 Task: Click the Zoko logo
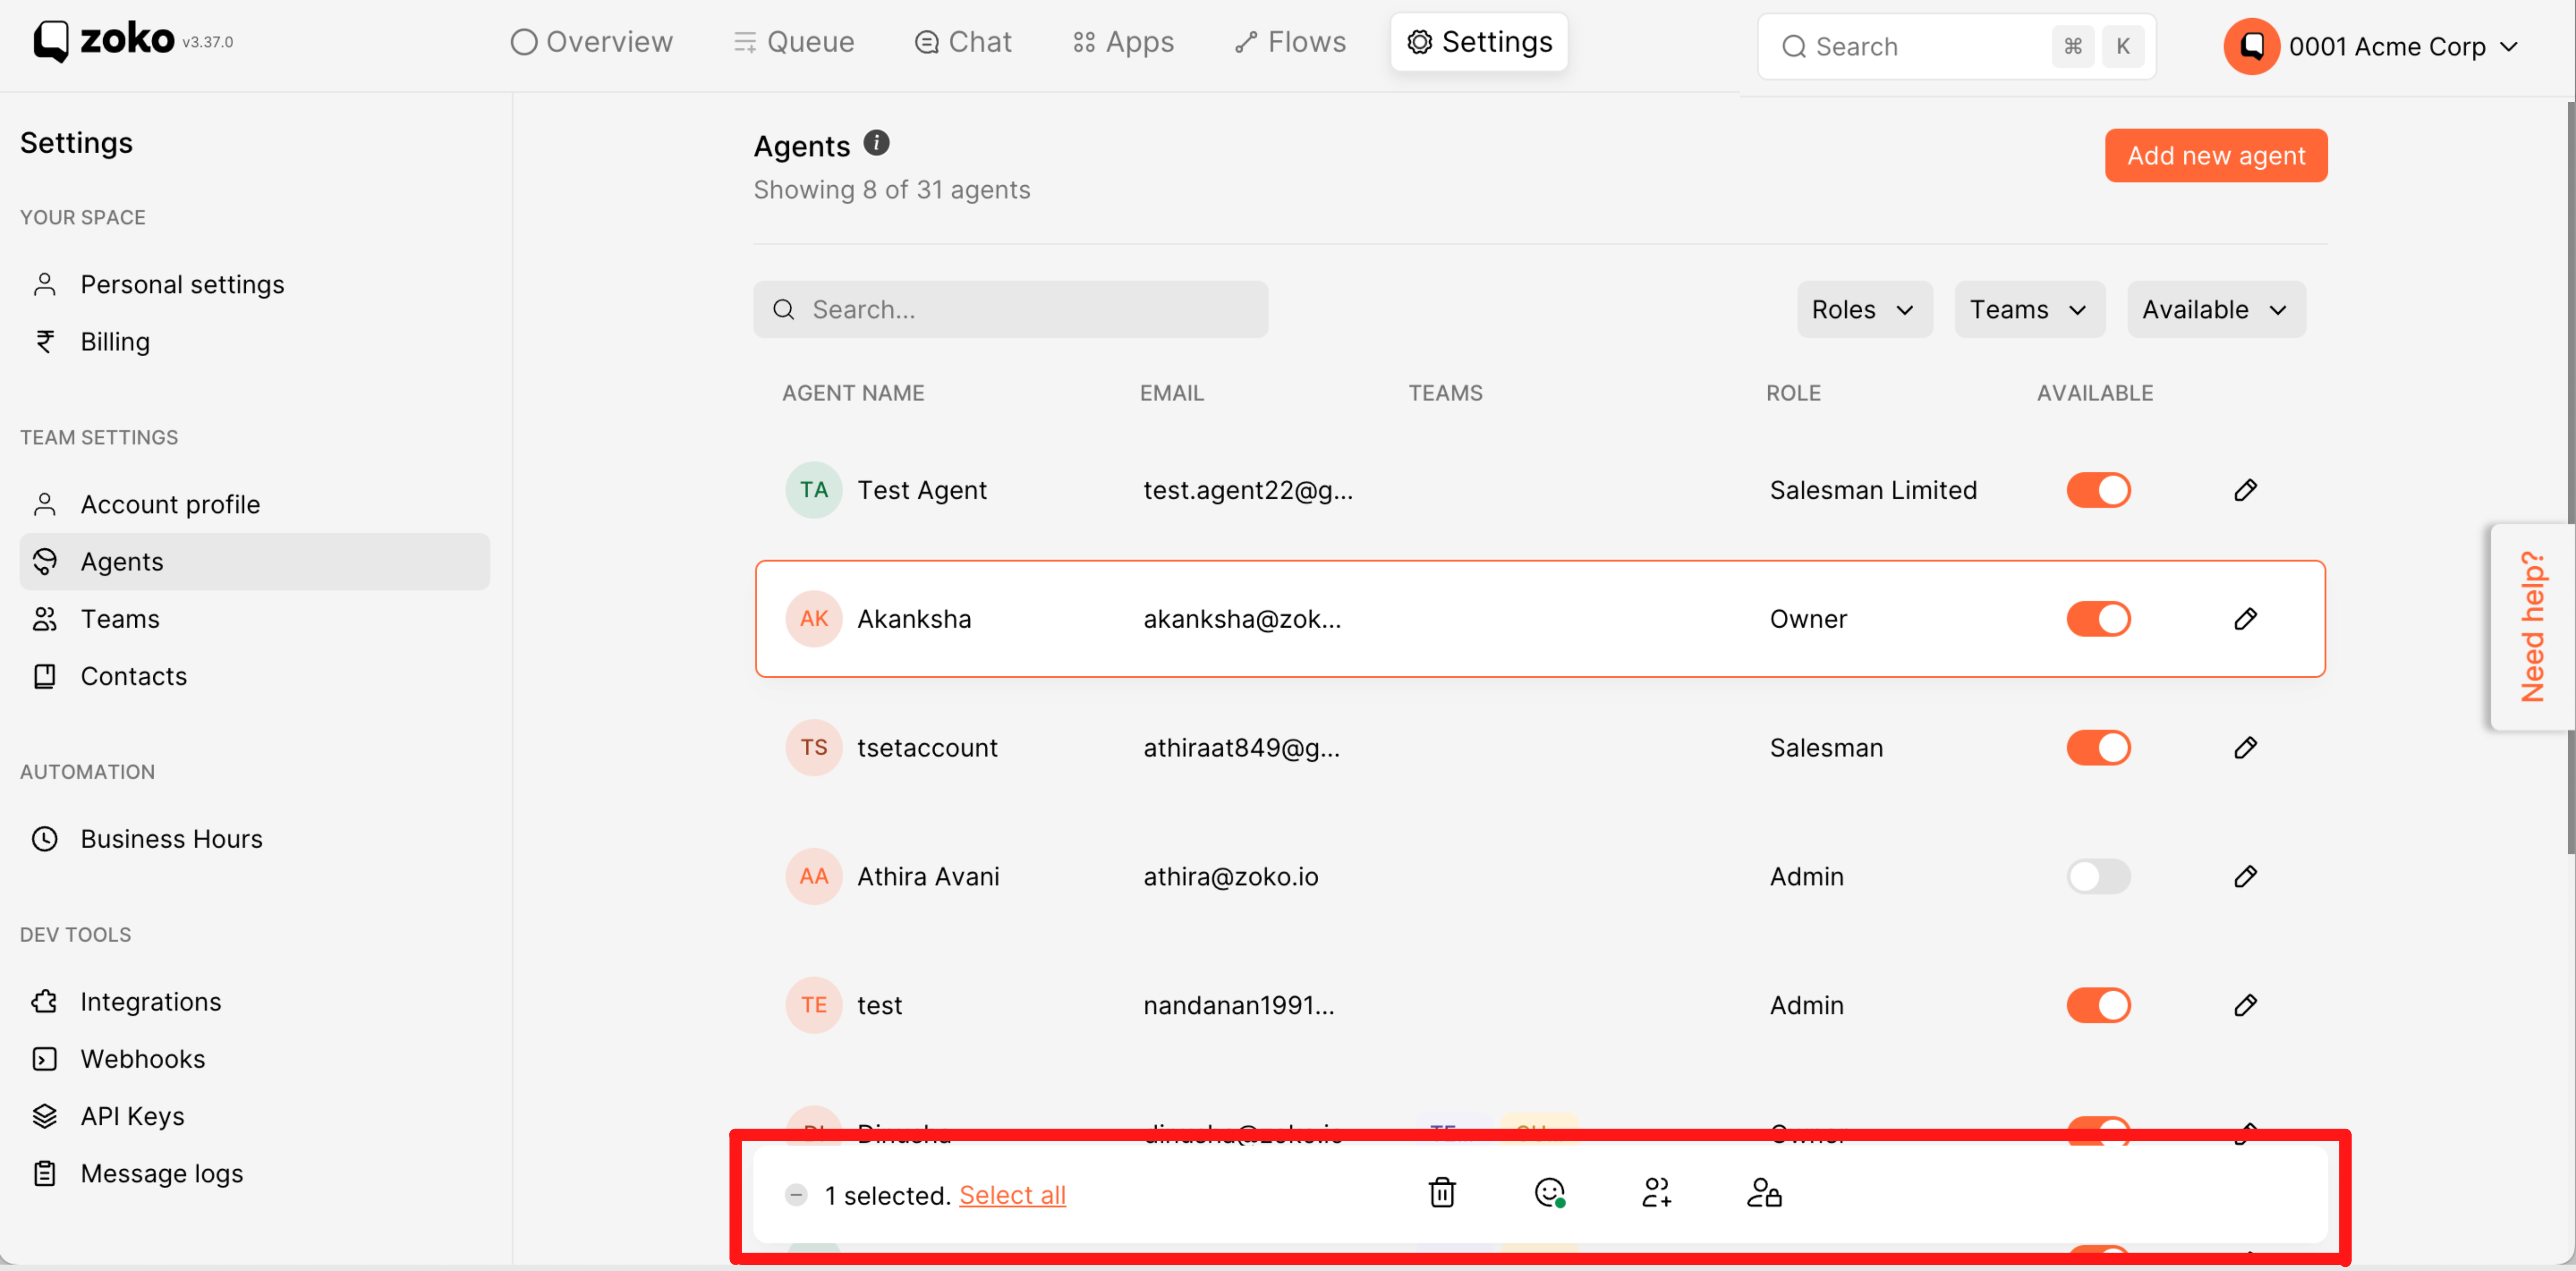(x=104, y=41)
